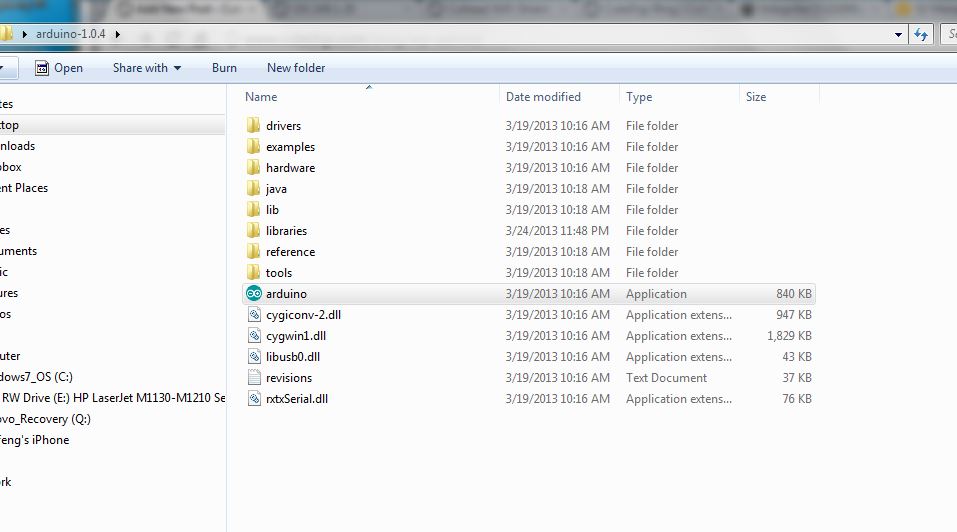
Task: Click the reference folder icon
Action: pyautogui.click(x=253, y=251)
